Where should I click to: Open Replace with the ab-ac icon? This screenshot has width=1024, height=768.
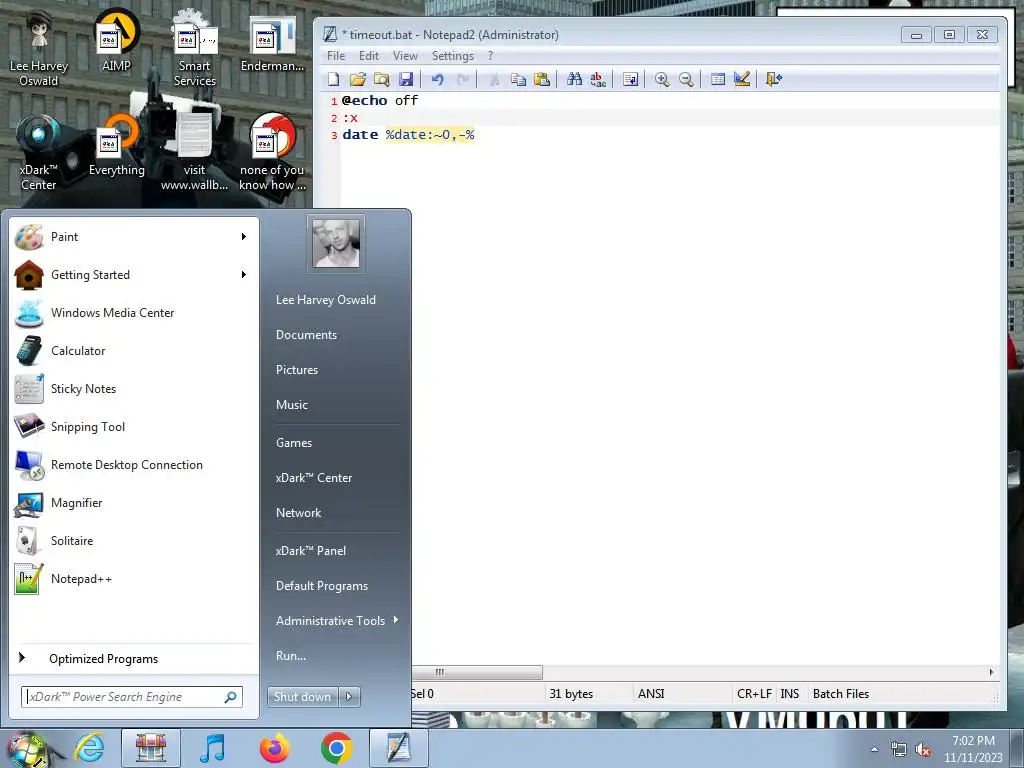pyautogui.click(x=598, y=79)
